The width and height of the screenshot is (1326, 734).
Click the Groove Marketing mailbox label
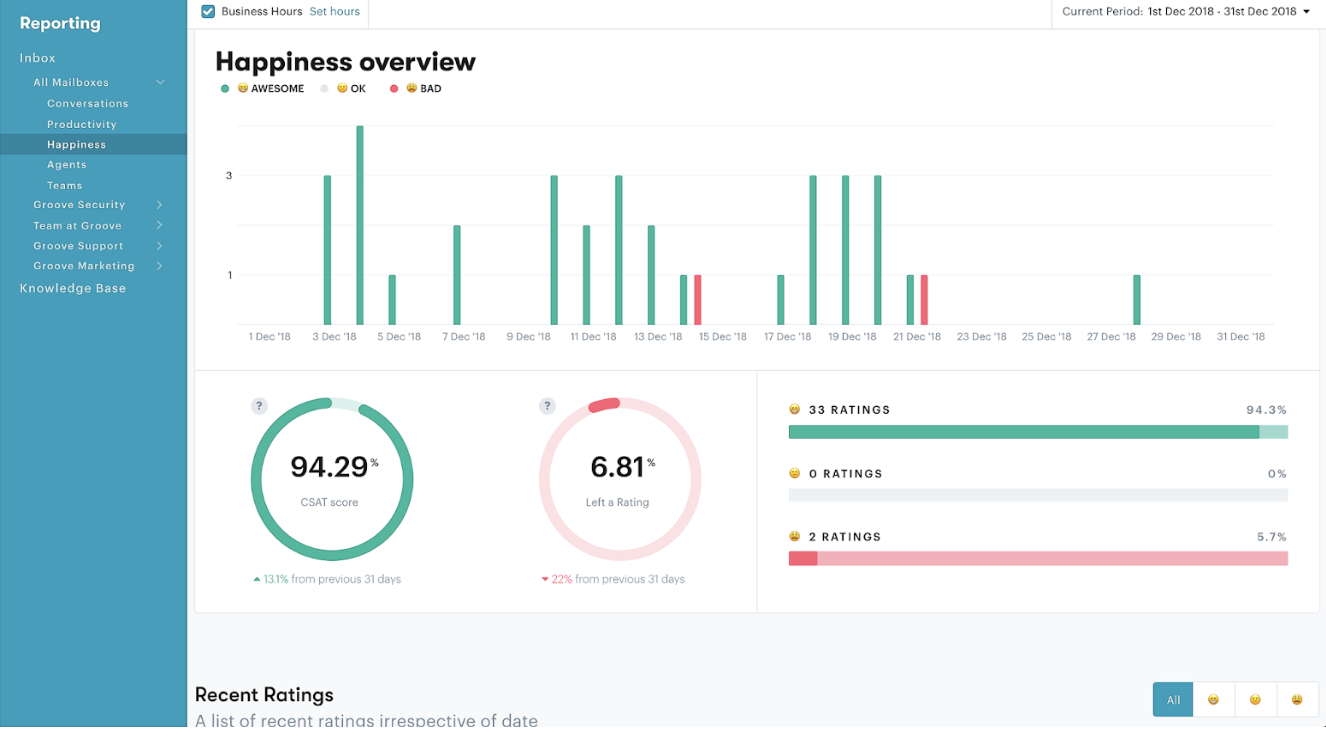click(x=84, y=266)
